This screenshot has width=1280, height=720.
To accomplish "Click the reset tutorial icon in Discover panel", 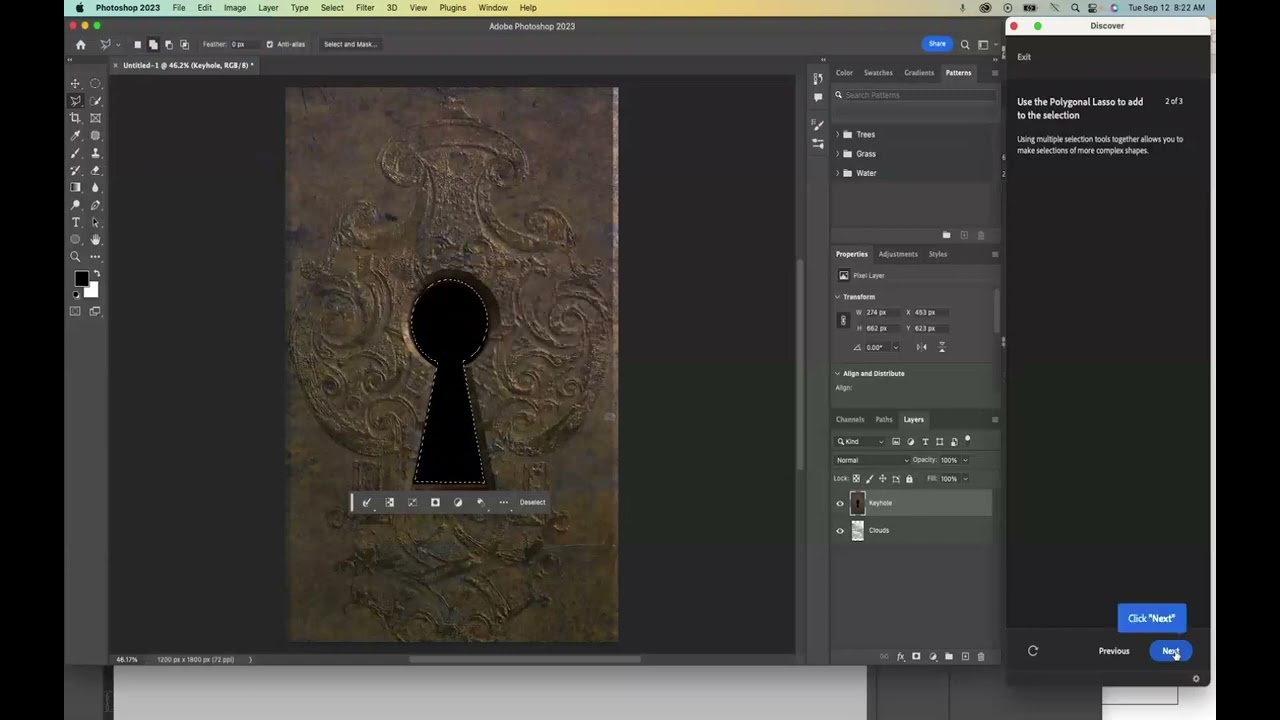I will coord(1033,651).
